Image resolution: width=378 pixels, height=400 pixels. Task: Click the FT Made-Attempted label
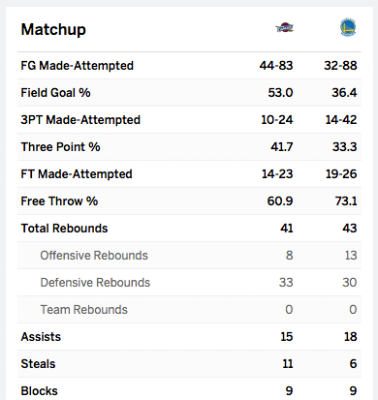coord(76,174)
